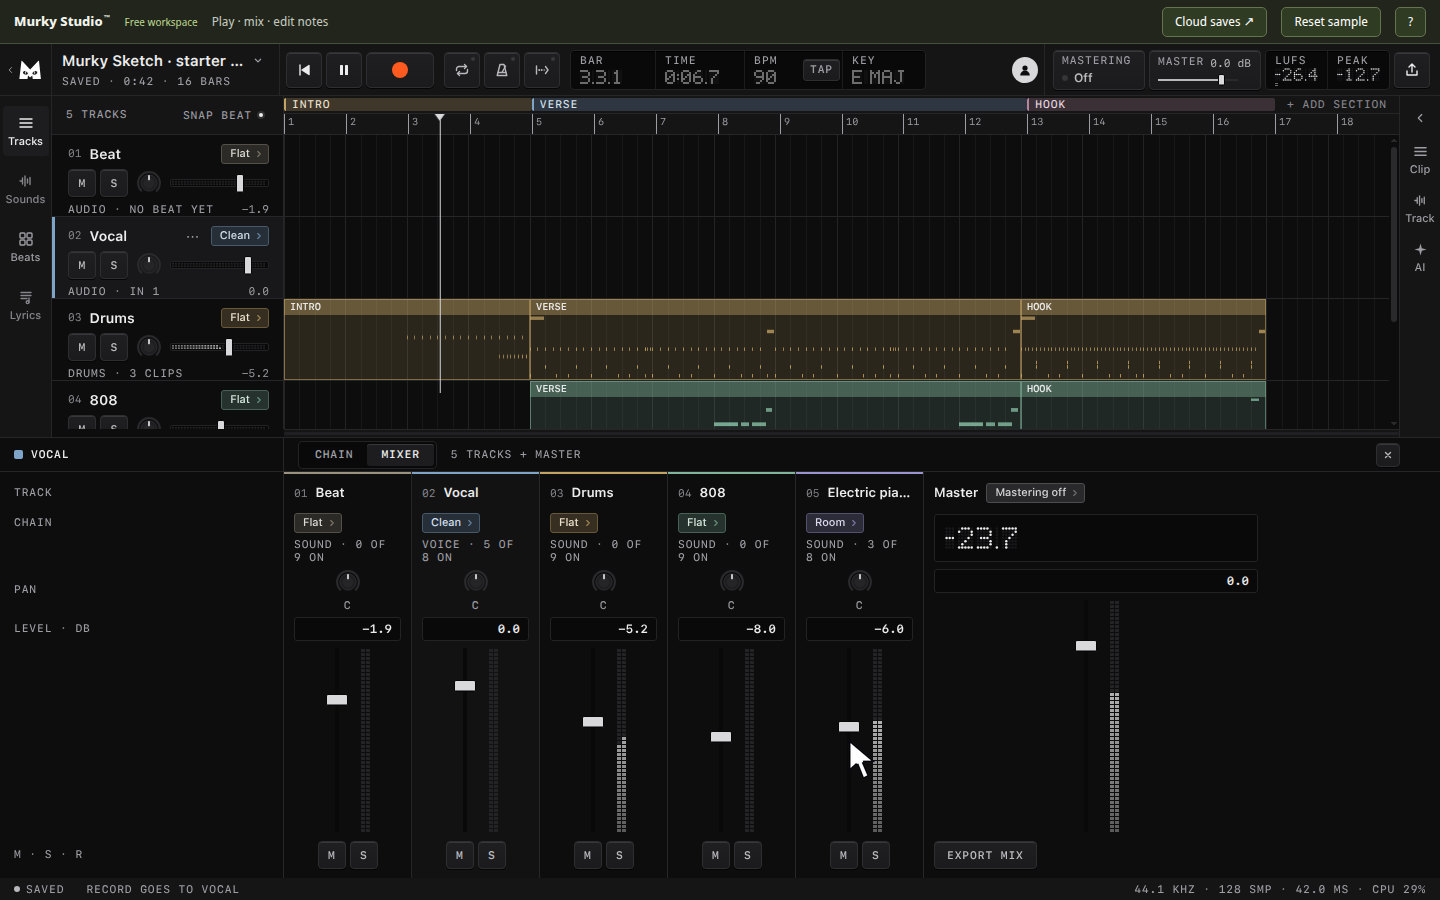Viewport: 1440px width, 900px height.
Task: Open Drums track Flat preset in track list
Action: pos(245,318)
